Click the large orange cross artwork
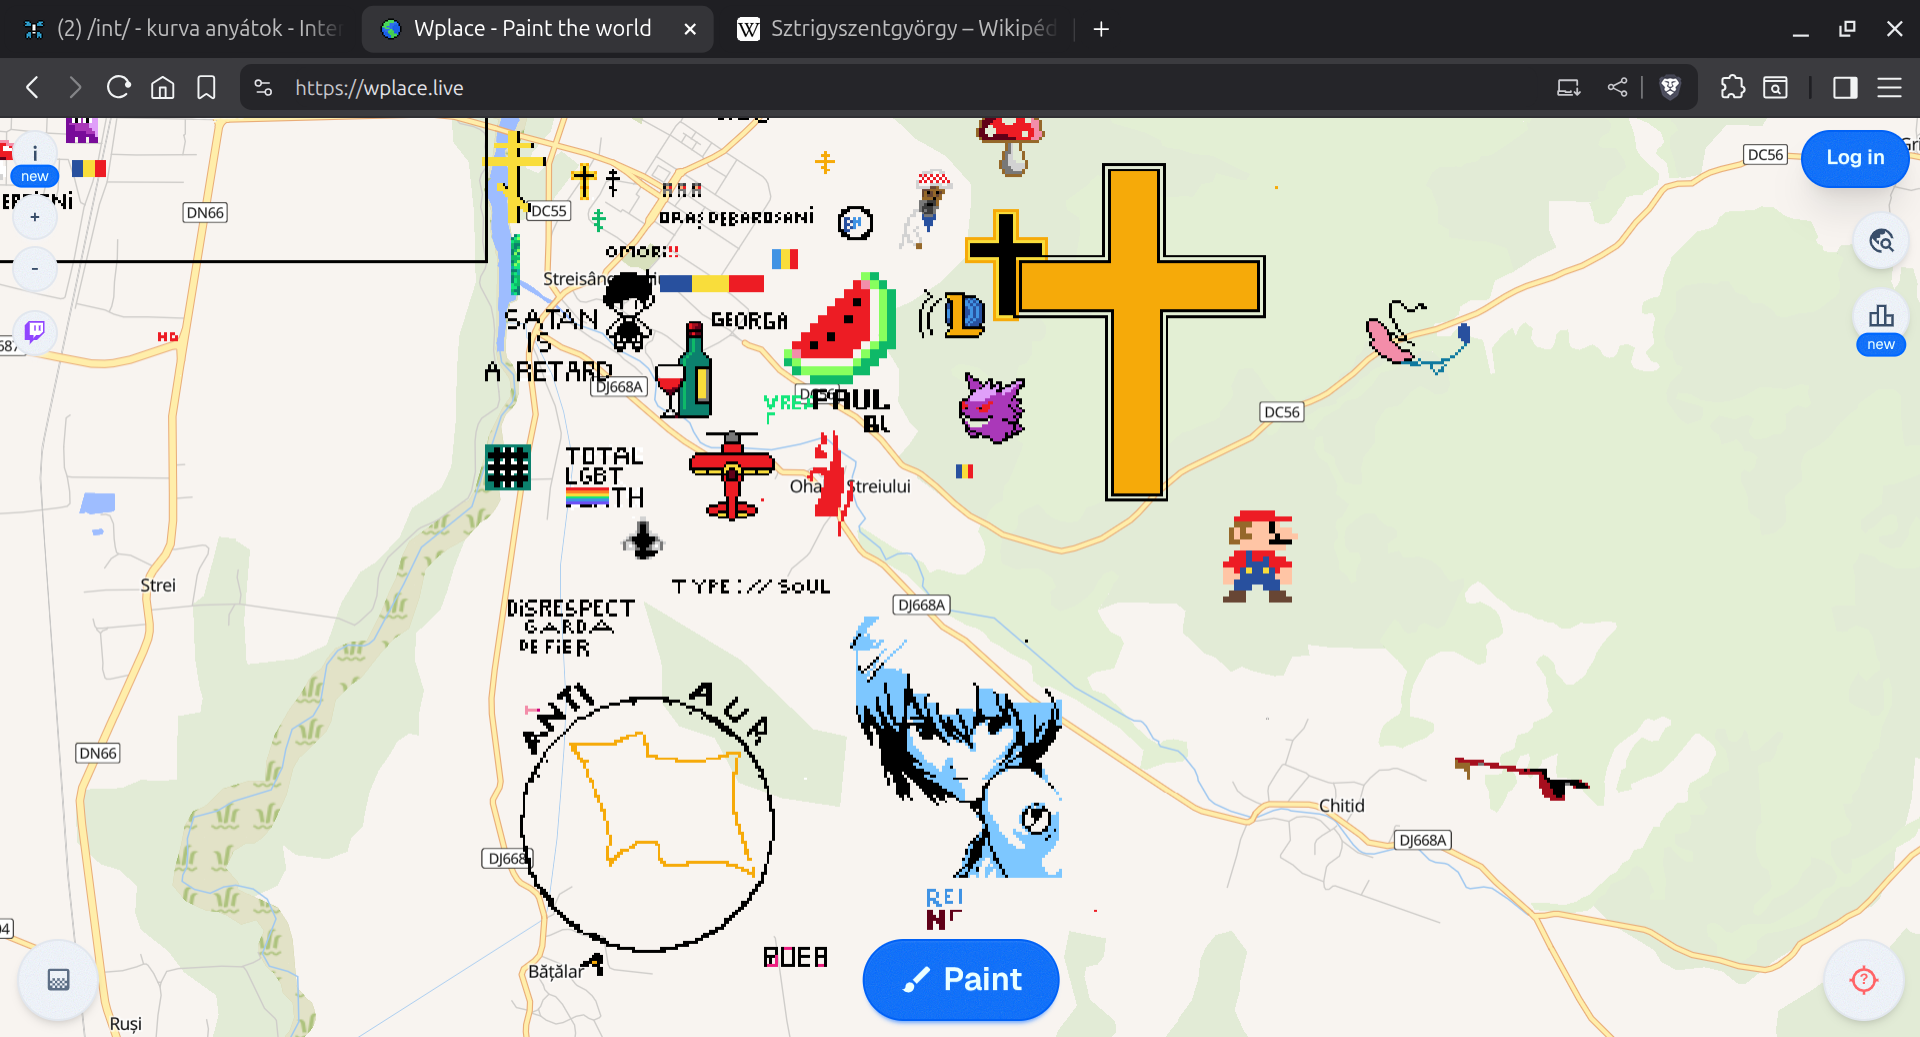This screenshot has height=1037, width=1920. click(x=1136, y=330)
